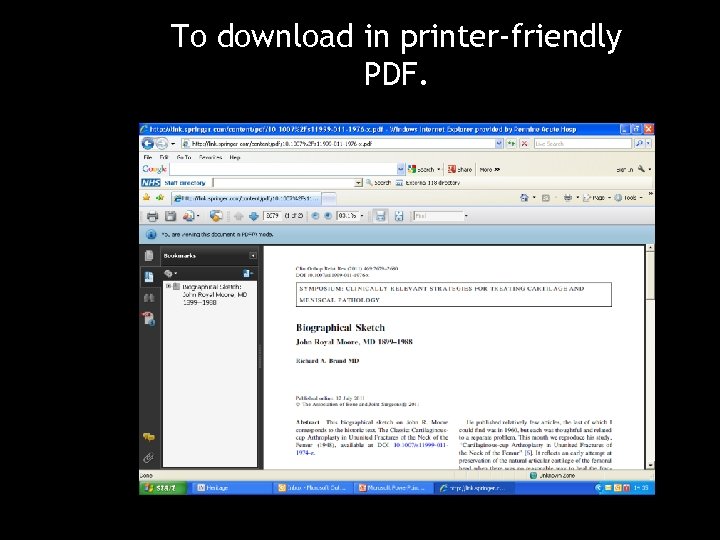Open a new blank browser tab
This screenshot has height=540, width=720.
(x=329, y=198)
